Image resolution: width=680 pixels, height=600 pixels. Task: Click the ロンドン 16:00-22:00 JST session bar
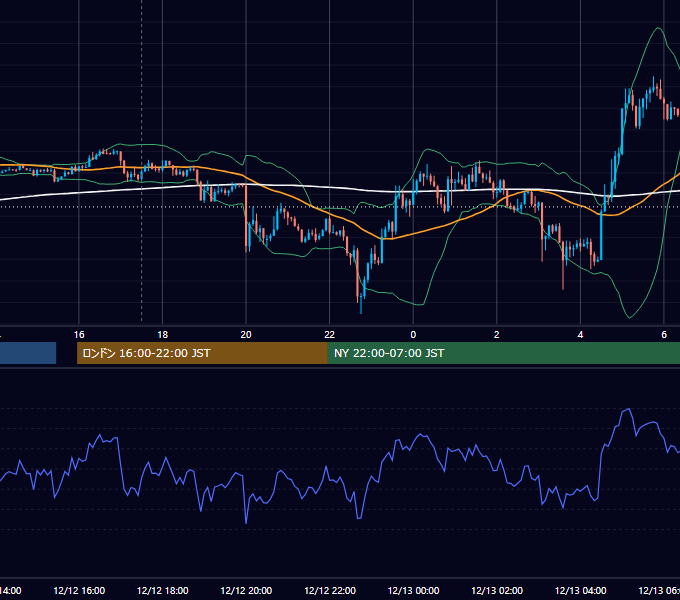click(202, 353)
